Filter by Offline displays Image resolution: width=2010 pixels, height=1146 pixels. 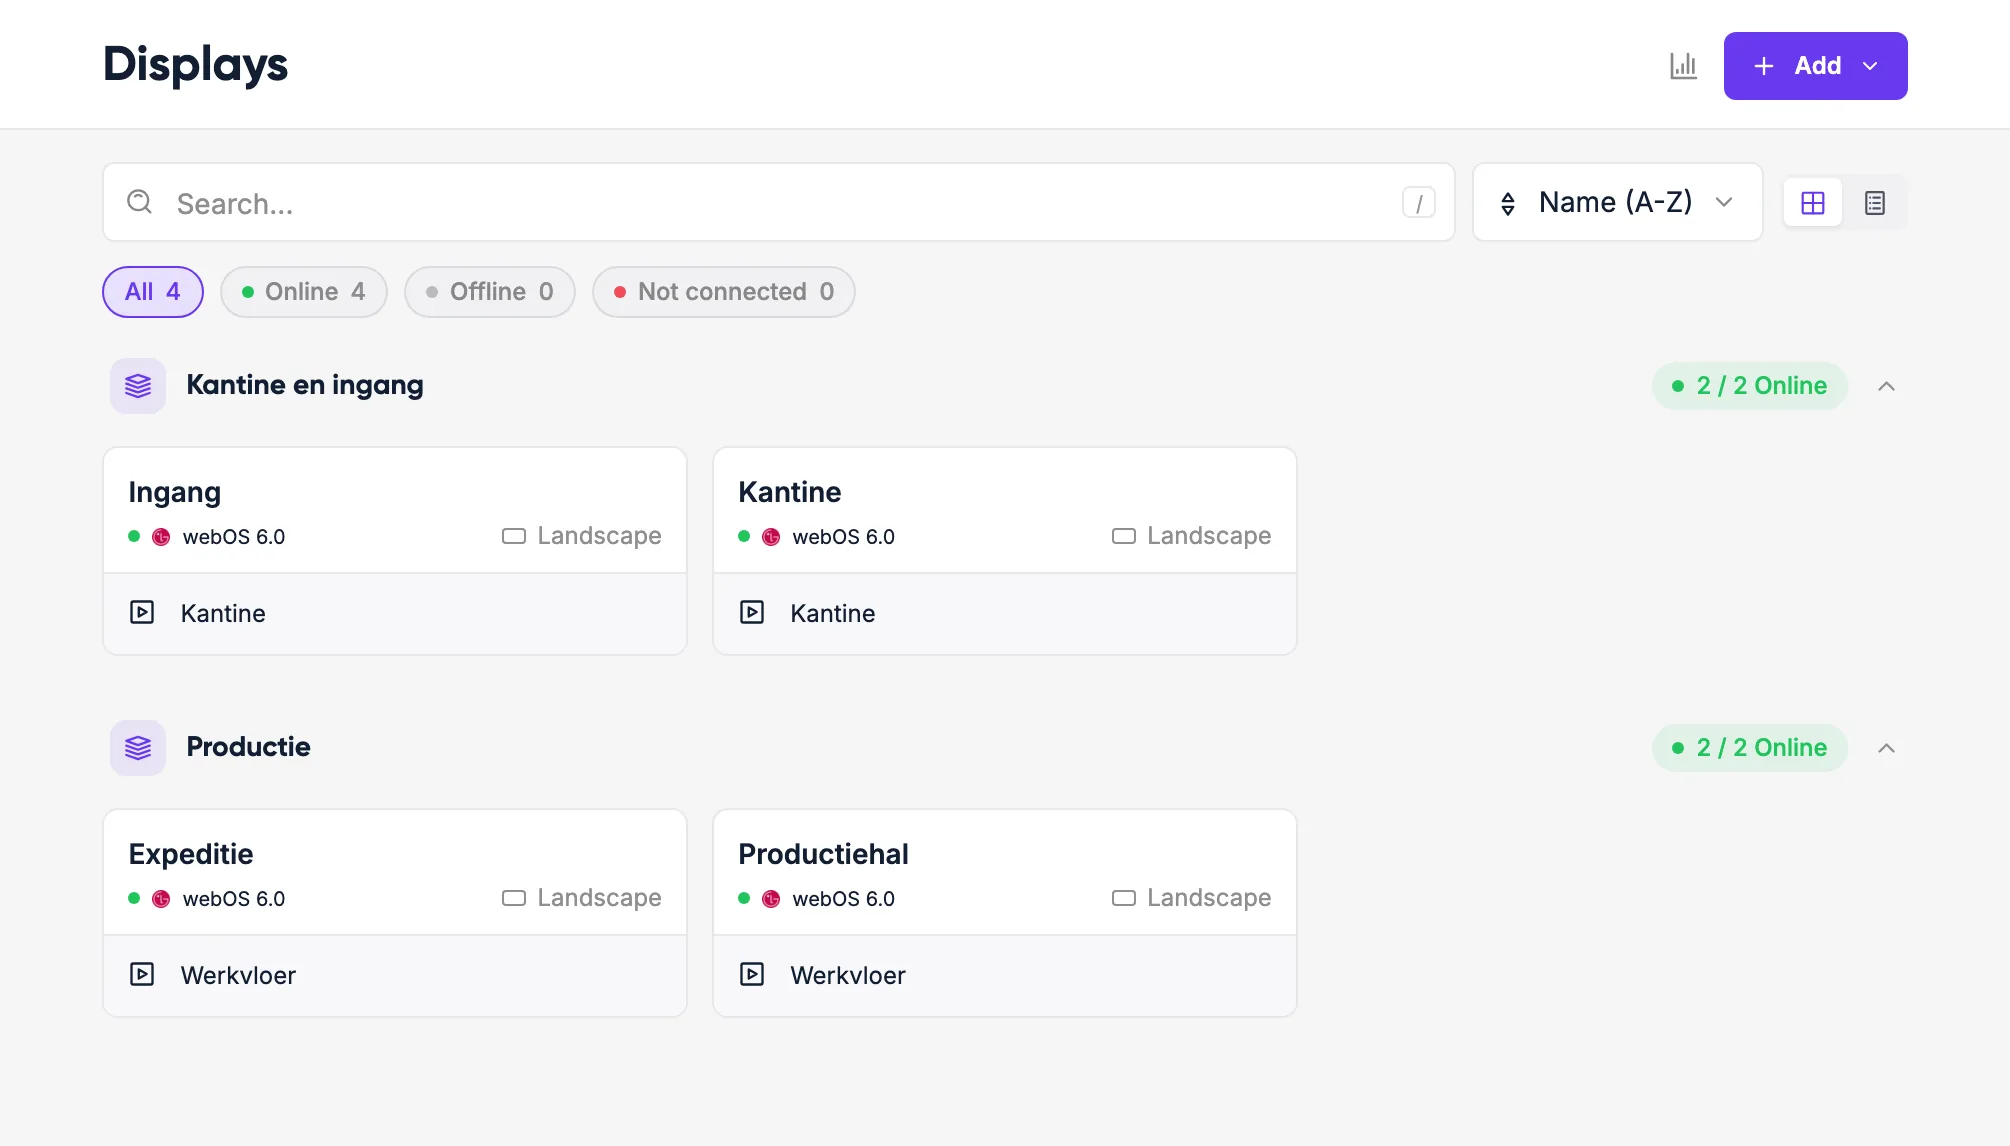(490, 292)
